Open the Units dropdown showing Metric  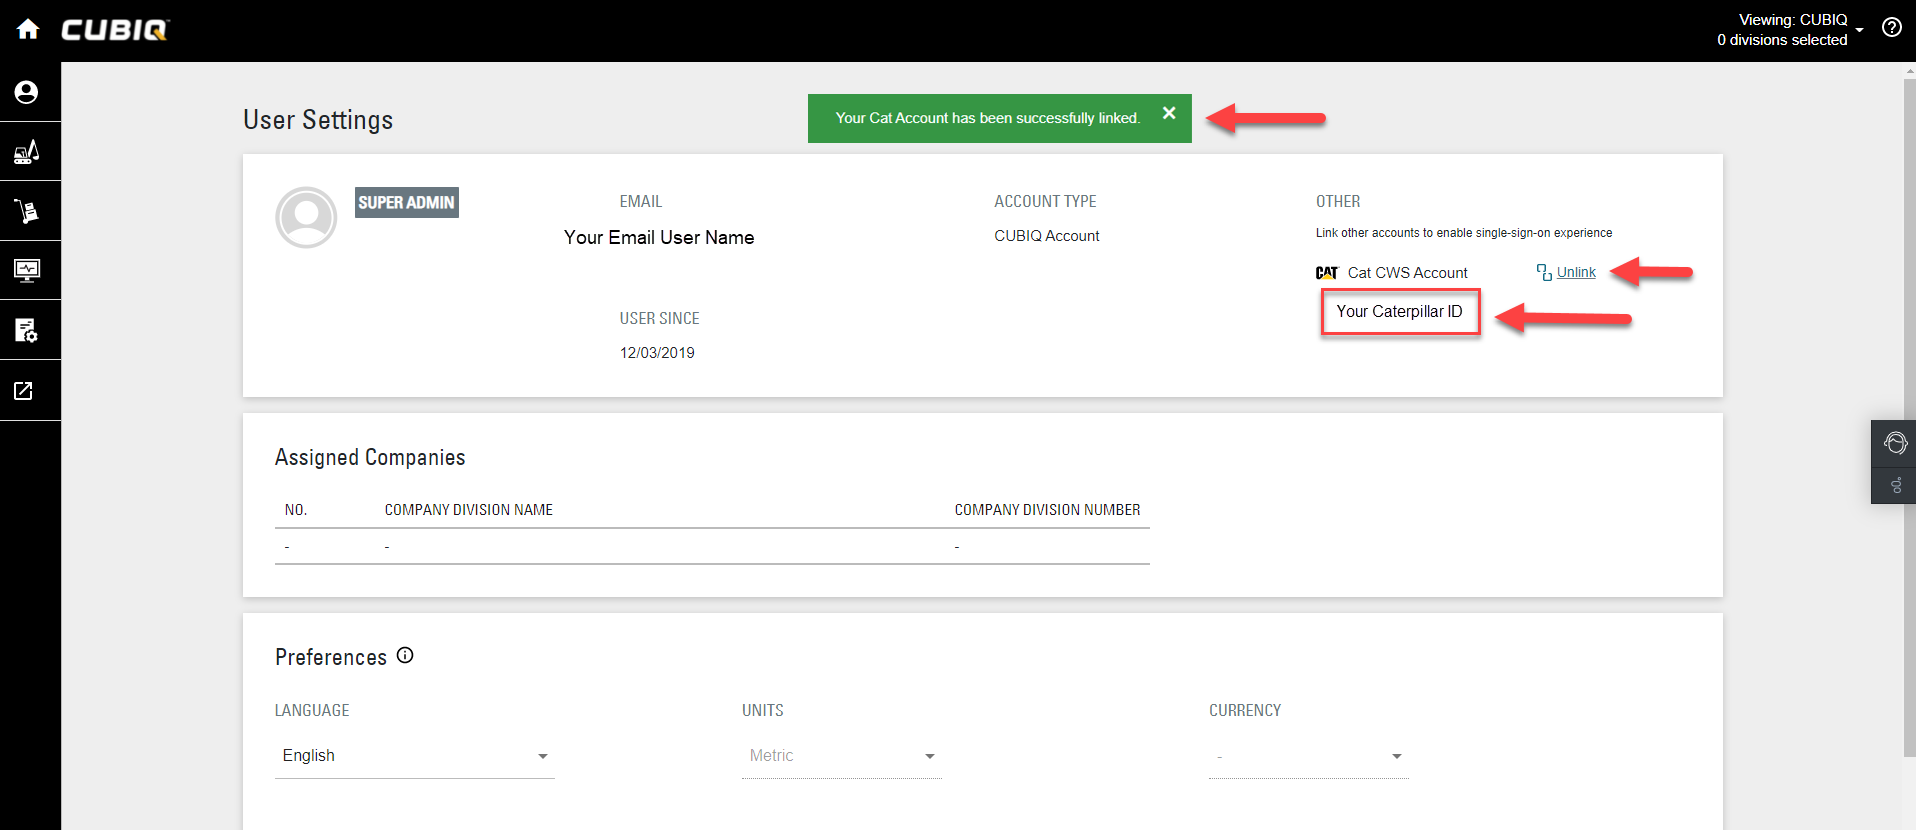click(x=841, y=756)
